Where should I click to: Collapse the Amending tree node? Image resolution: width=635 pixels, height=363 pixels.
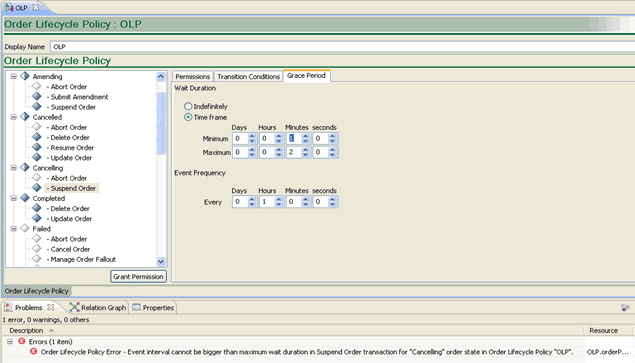[13, 76]
